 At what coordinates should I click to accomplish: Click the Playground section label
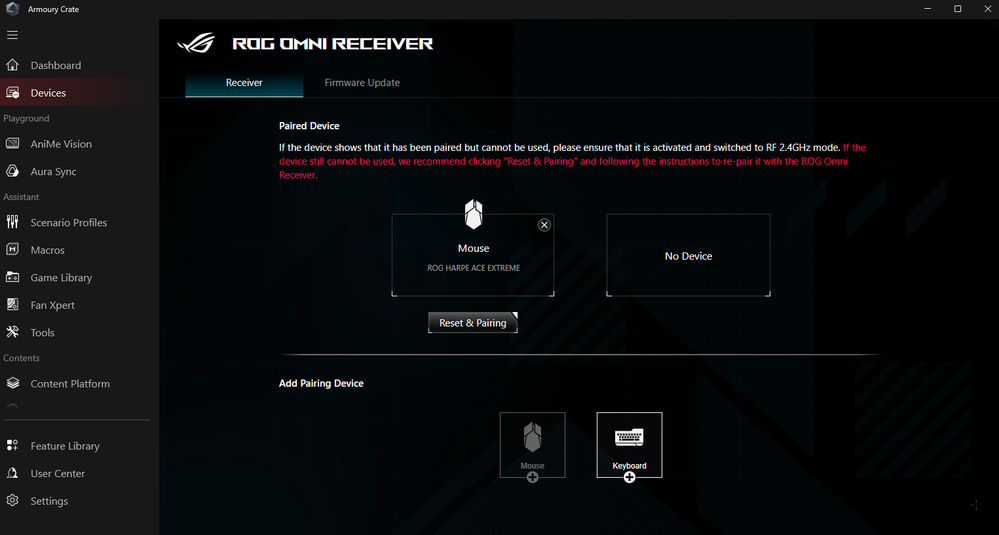tap(26, 118)
